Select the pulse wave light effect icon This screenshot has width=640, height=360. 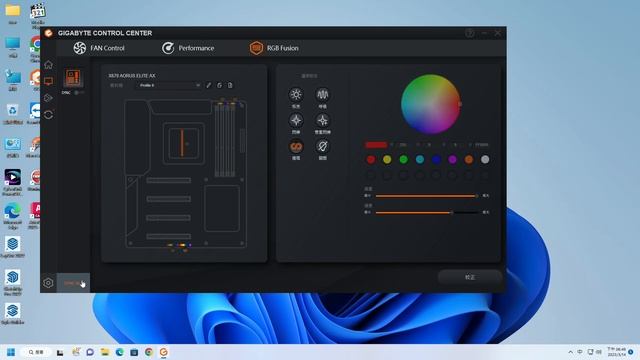tap(322, 95)
